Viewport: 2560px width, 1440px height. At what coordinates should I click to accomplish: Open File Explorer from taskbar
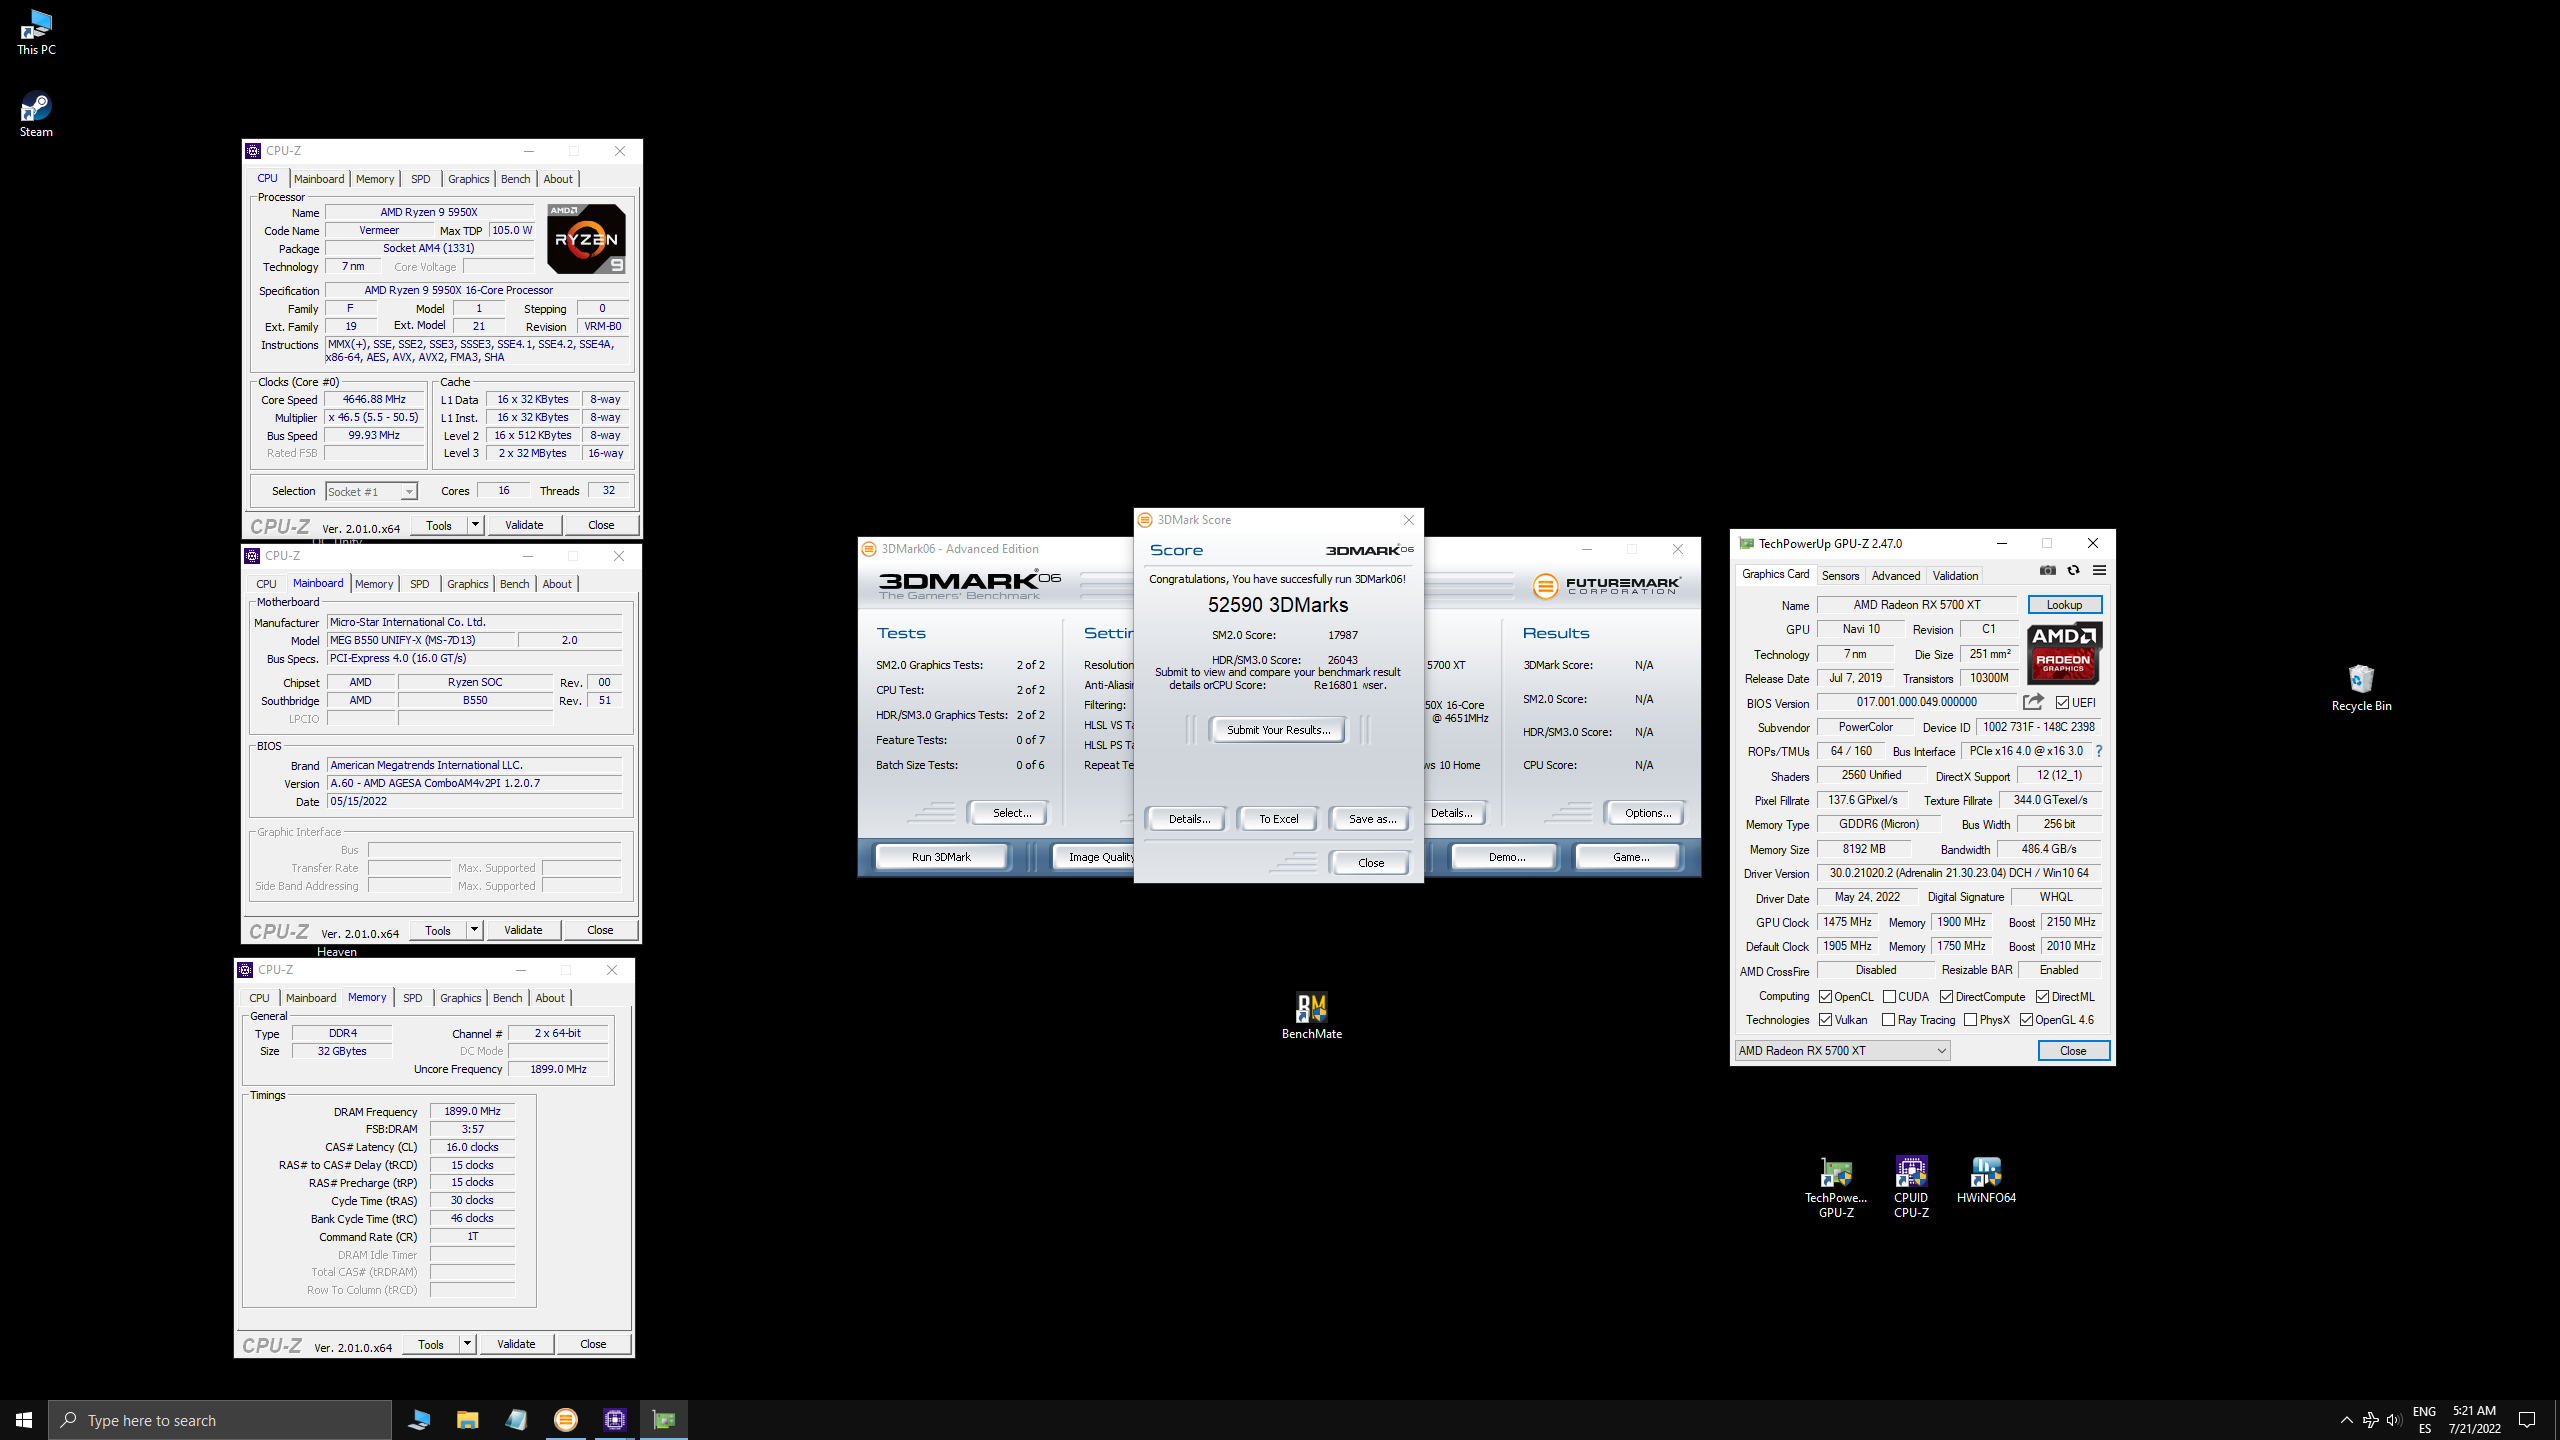pyautogui.click(x=467, y=1420)
